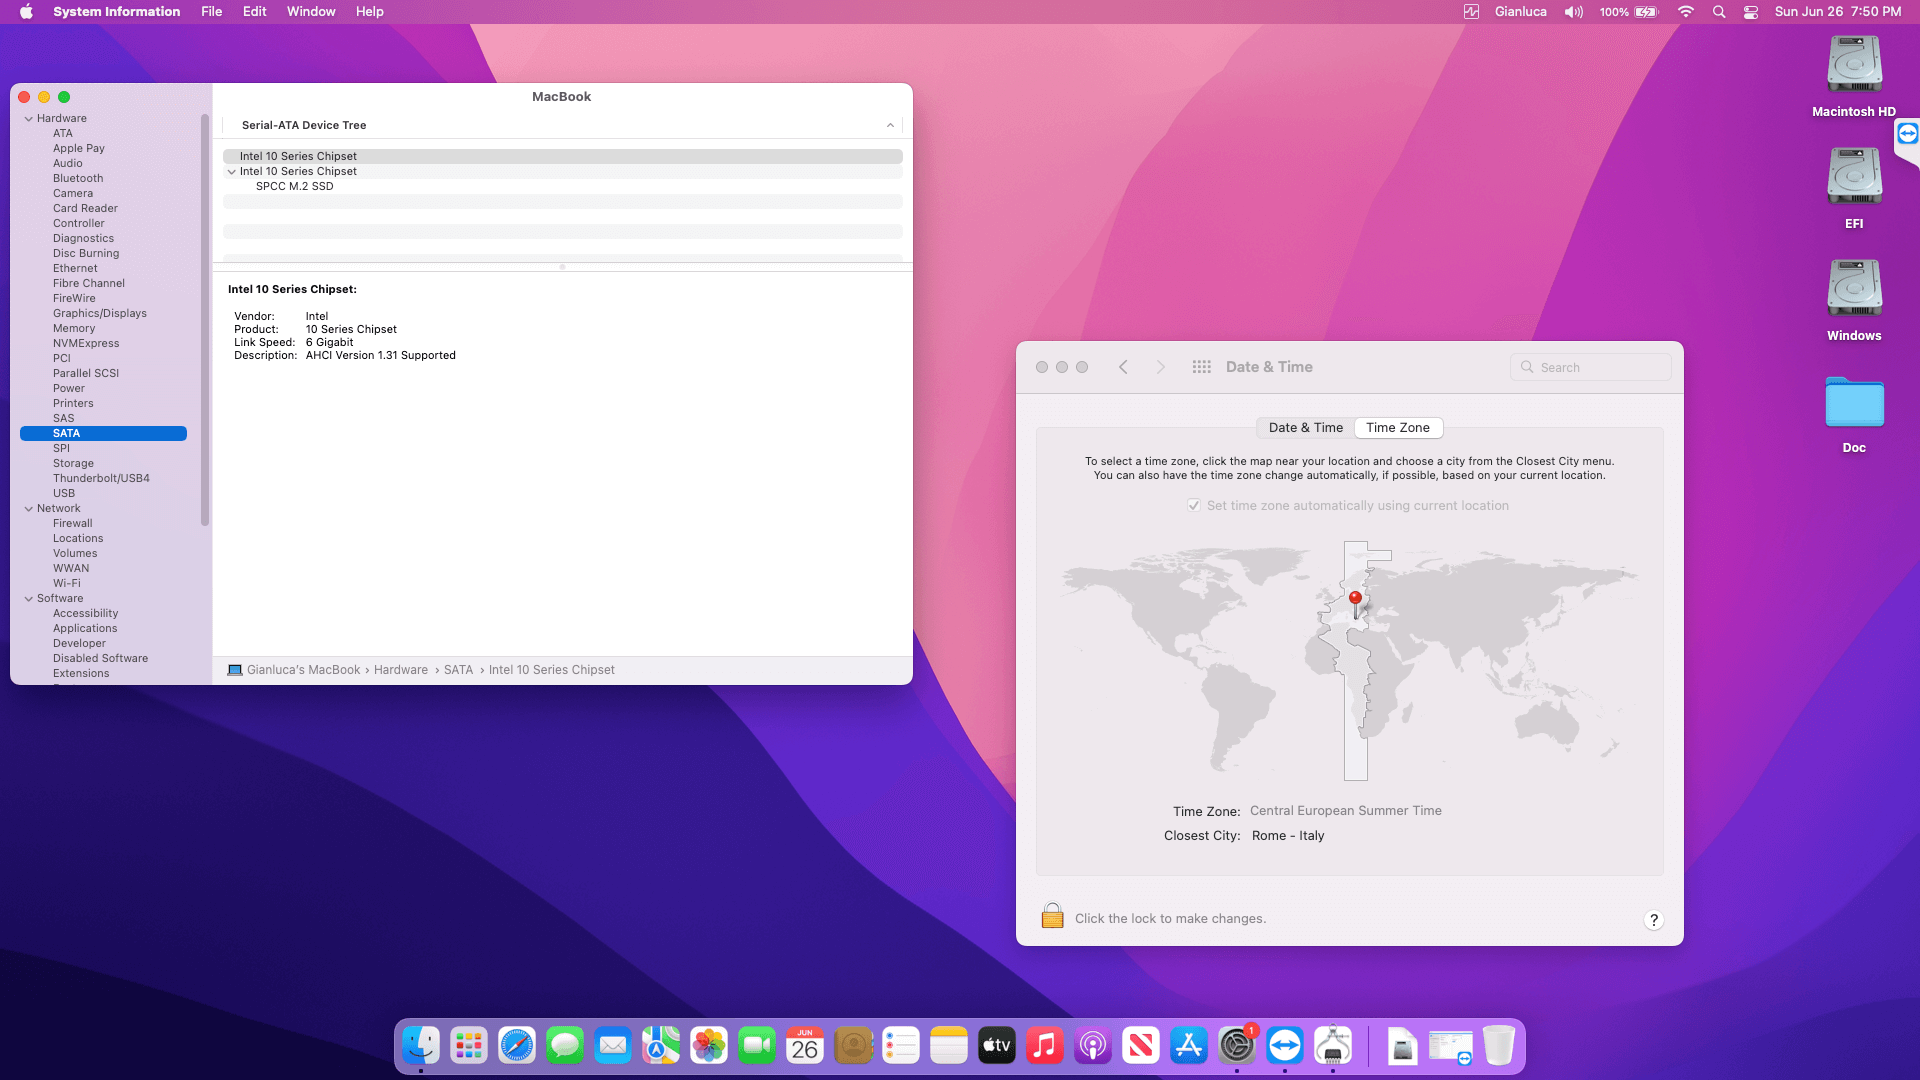The height and width of the screenshot is (1080, 1920).
Task: Select NVMExpress in the sidebar
Action: pyautogui.click(x=86, y=343)
